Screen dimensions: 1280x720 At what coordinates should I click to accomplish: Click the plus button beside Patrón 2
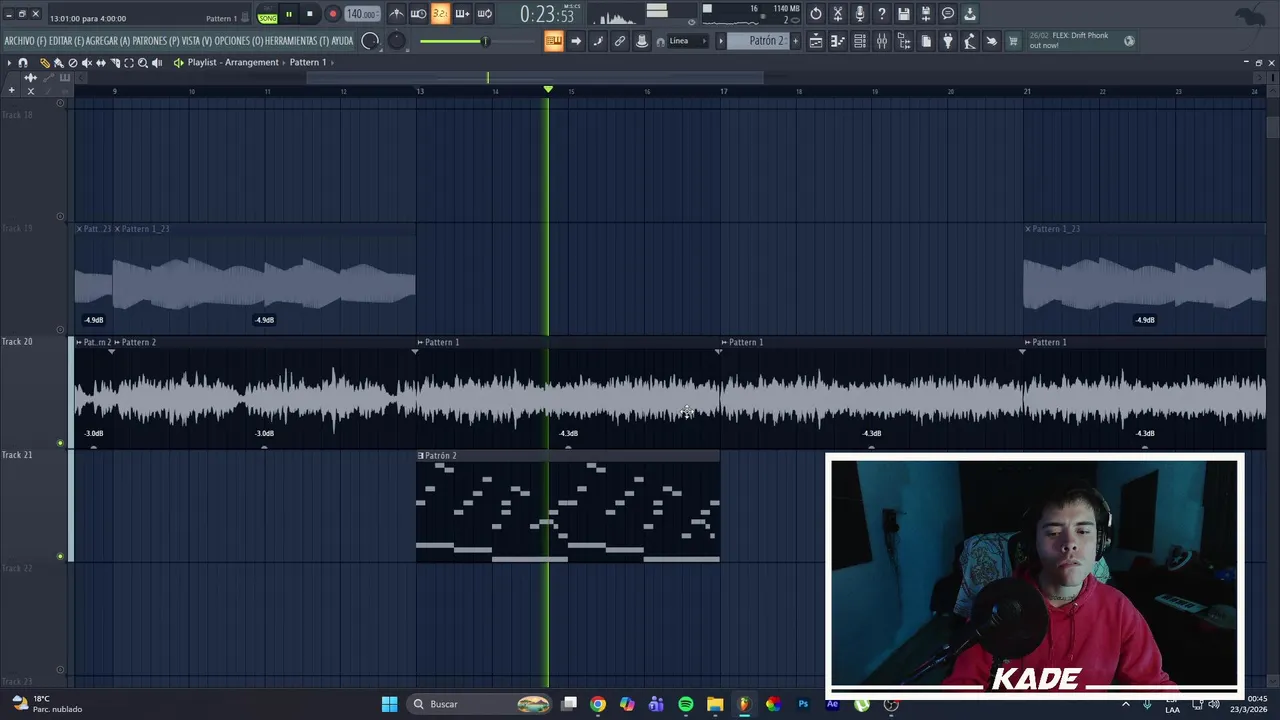pyautogui.click(x=796, y=41)
